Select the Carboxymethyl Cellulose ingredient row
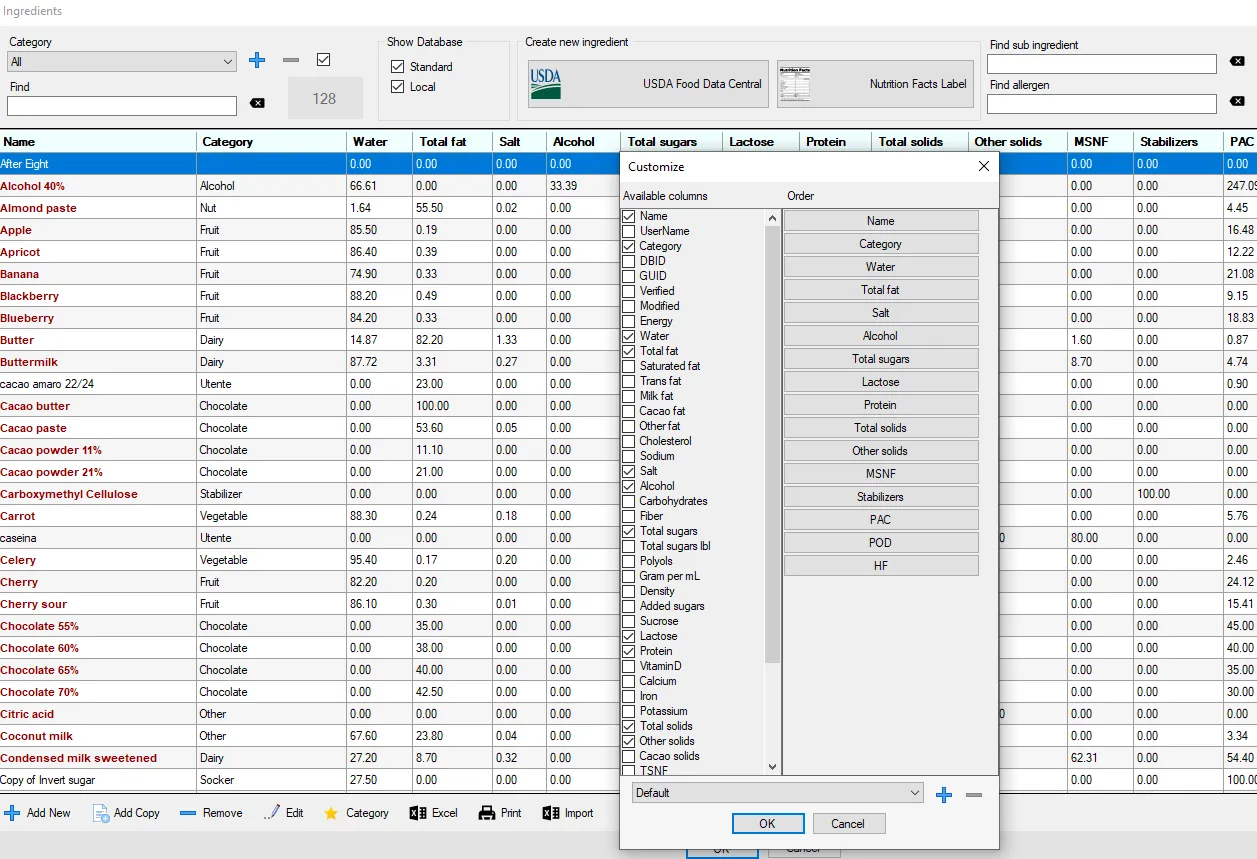 click(x=310, y=494)
